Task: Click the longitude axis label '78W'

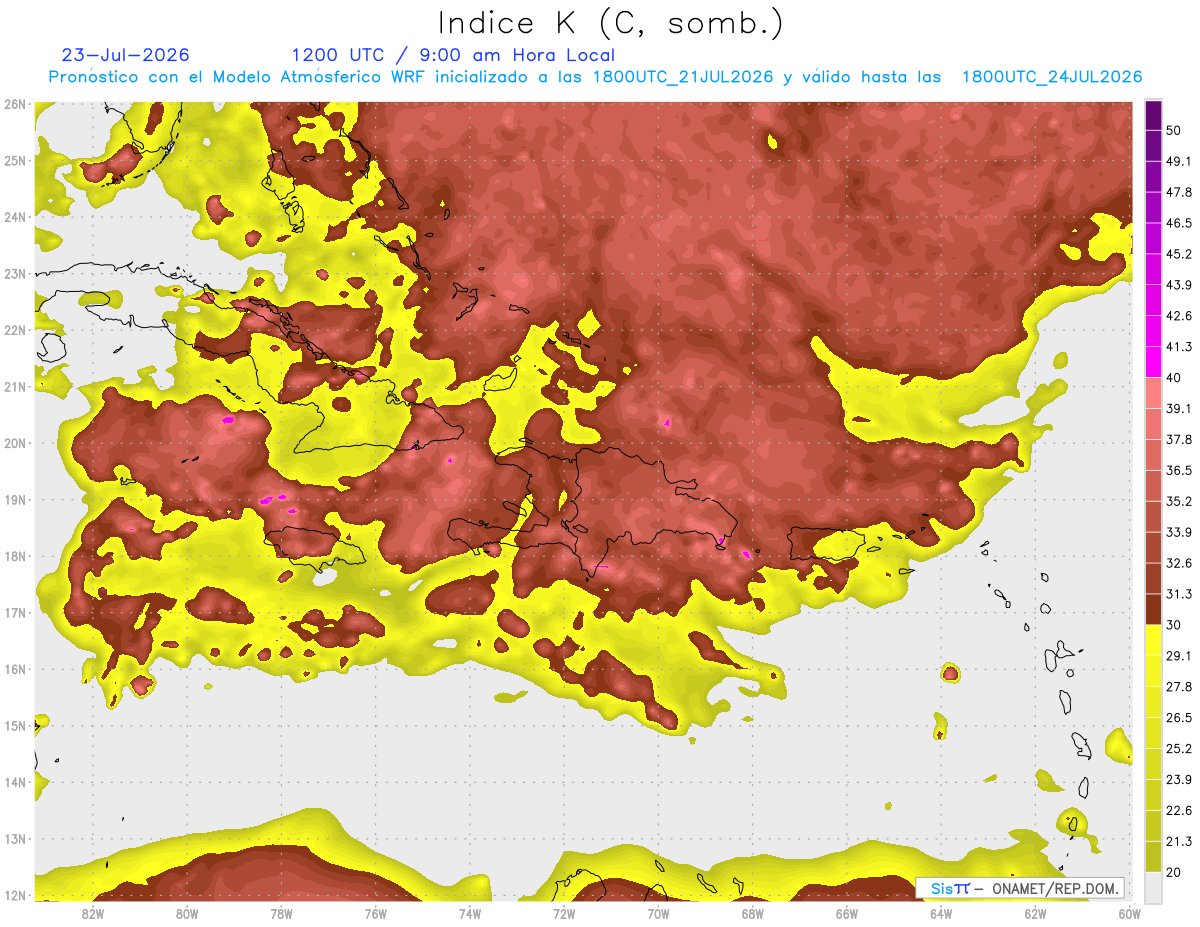Action: (x=281, y=913)
